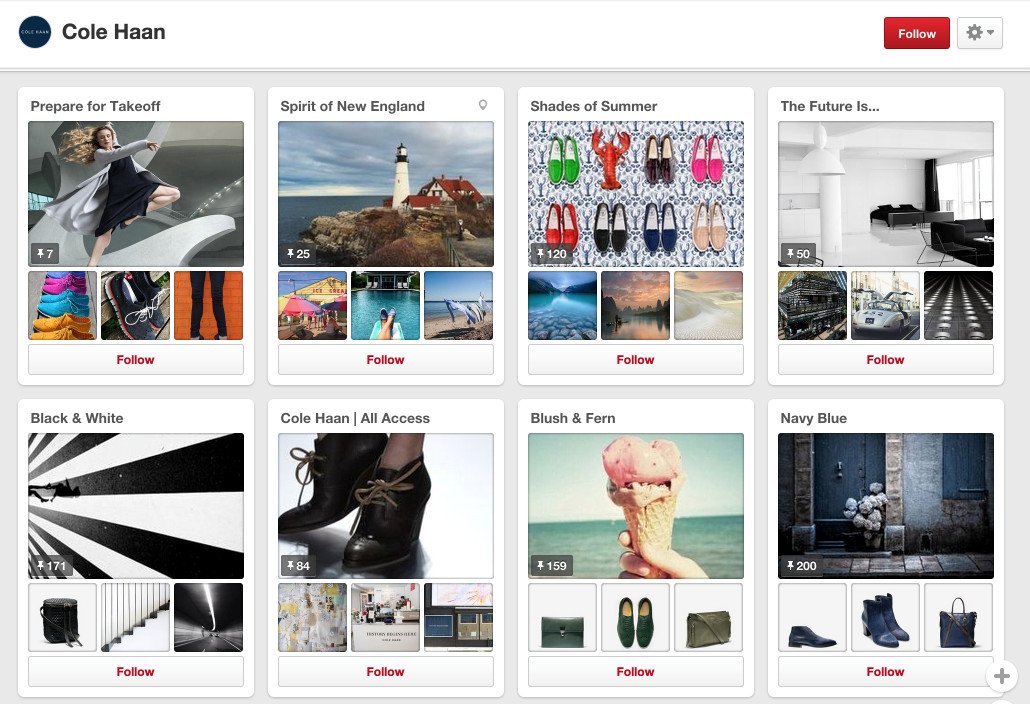The width and height of the screenshot is (1030, 704).
Task: Open the black lace-up heel boot cover photo
Action: click(386, 506)
